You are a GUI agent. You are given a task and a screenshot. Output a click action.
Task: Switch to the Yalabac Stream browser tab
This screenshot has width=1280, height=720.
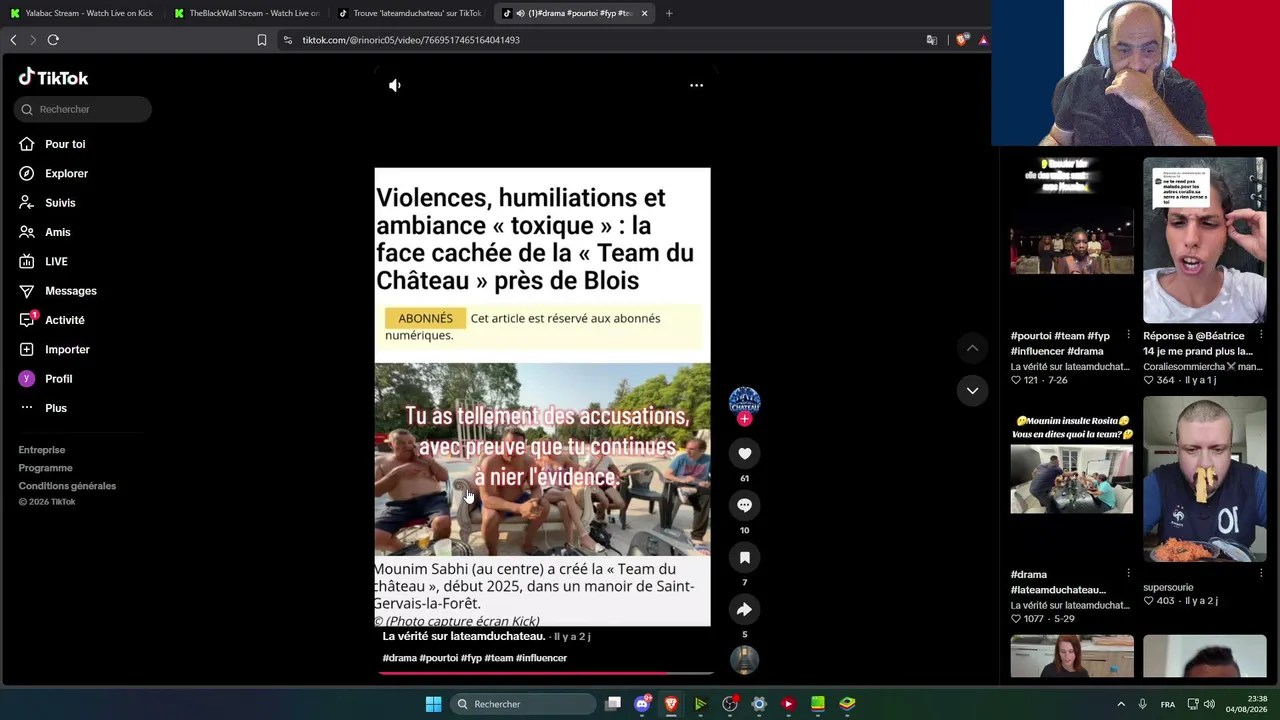tap(82, 13)
